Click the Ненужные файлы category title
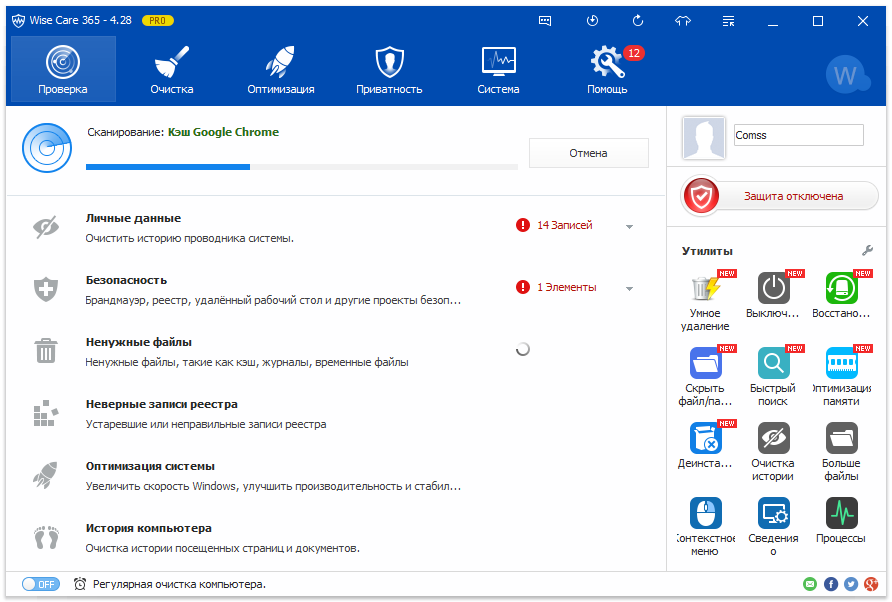Screen dimensions: 892x602 pyautogui.click(x=139, y=342)
